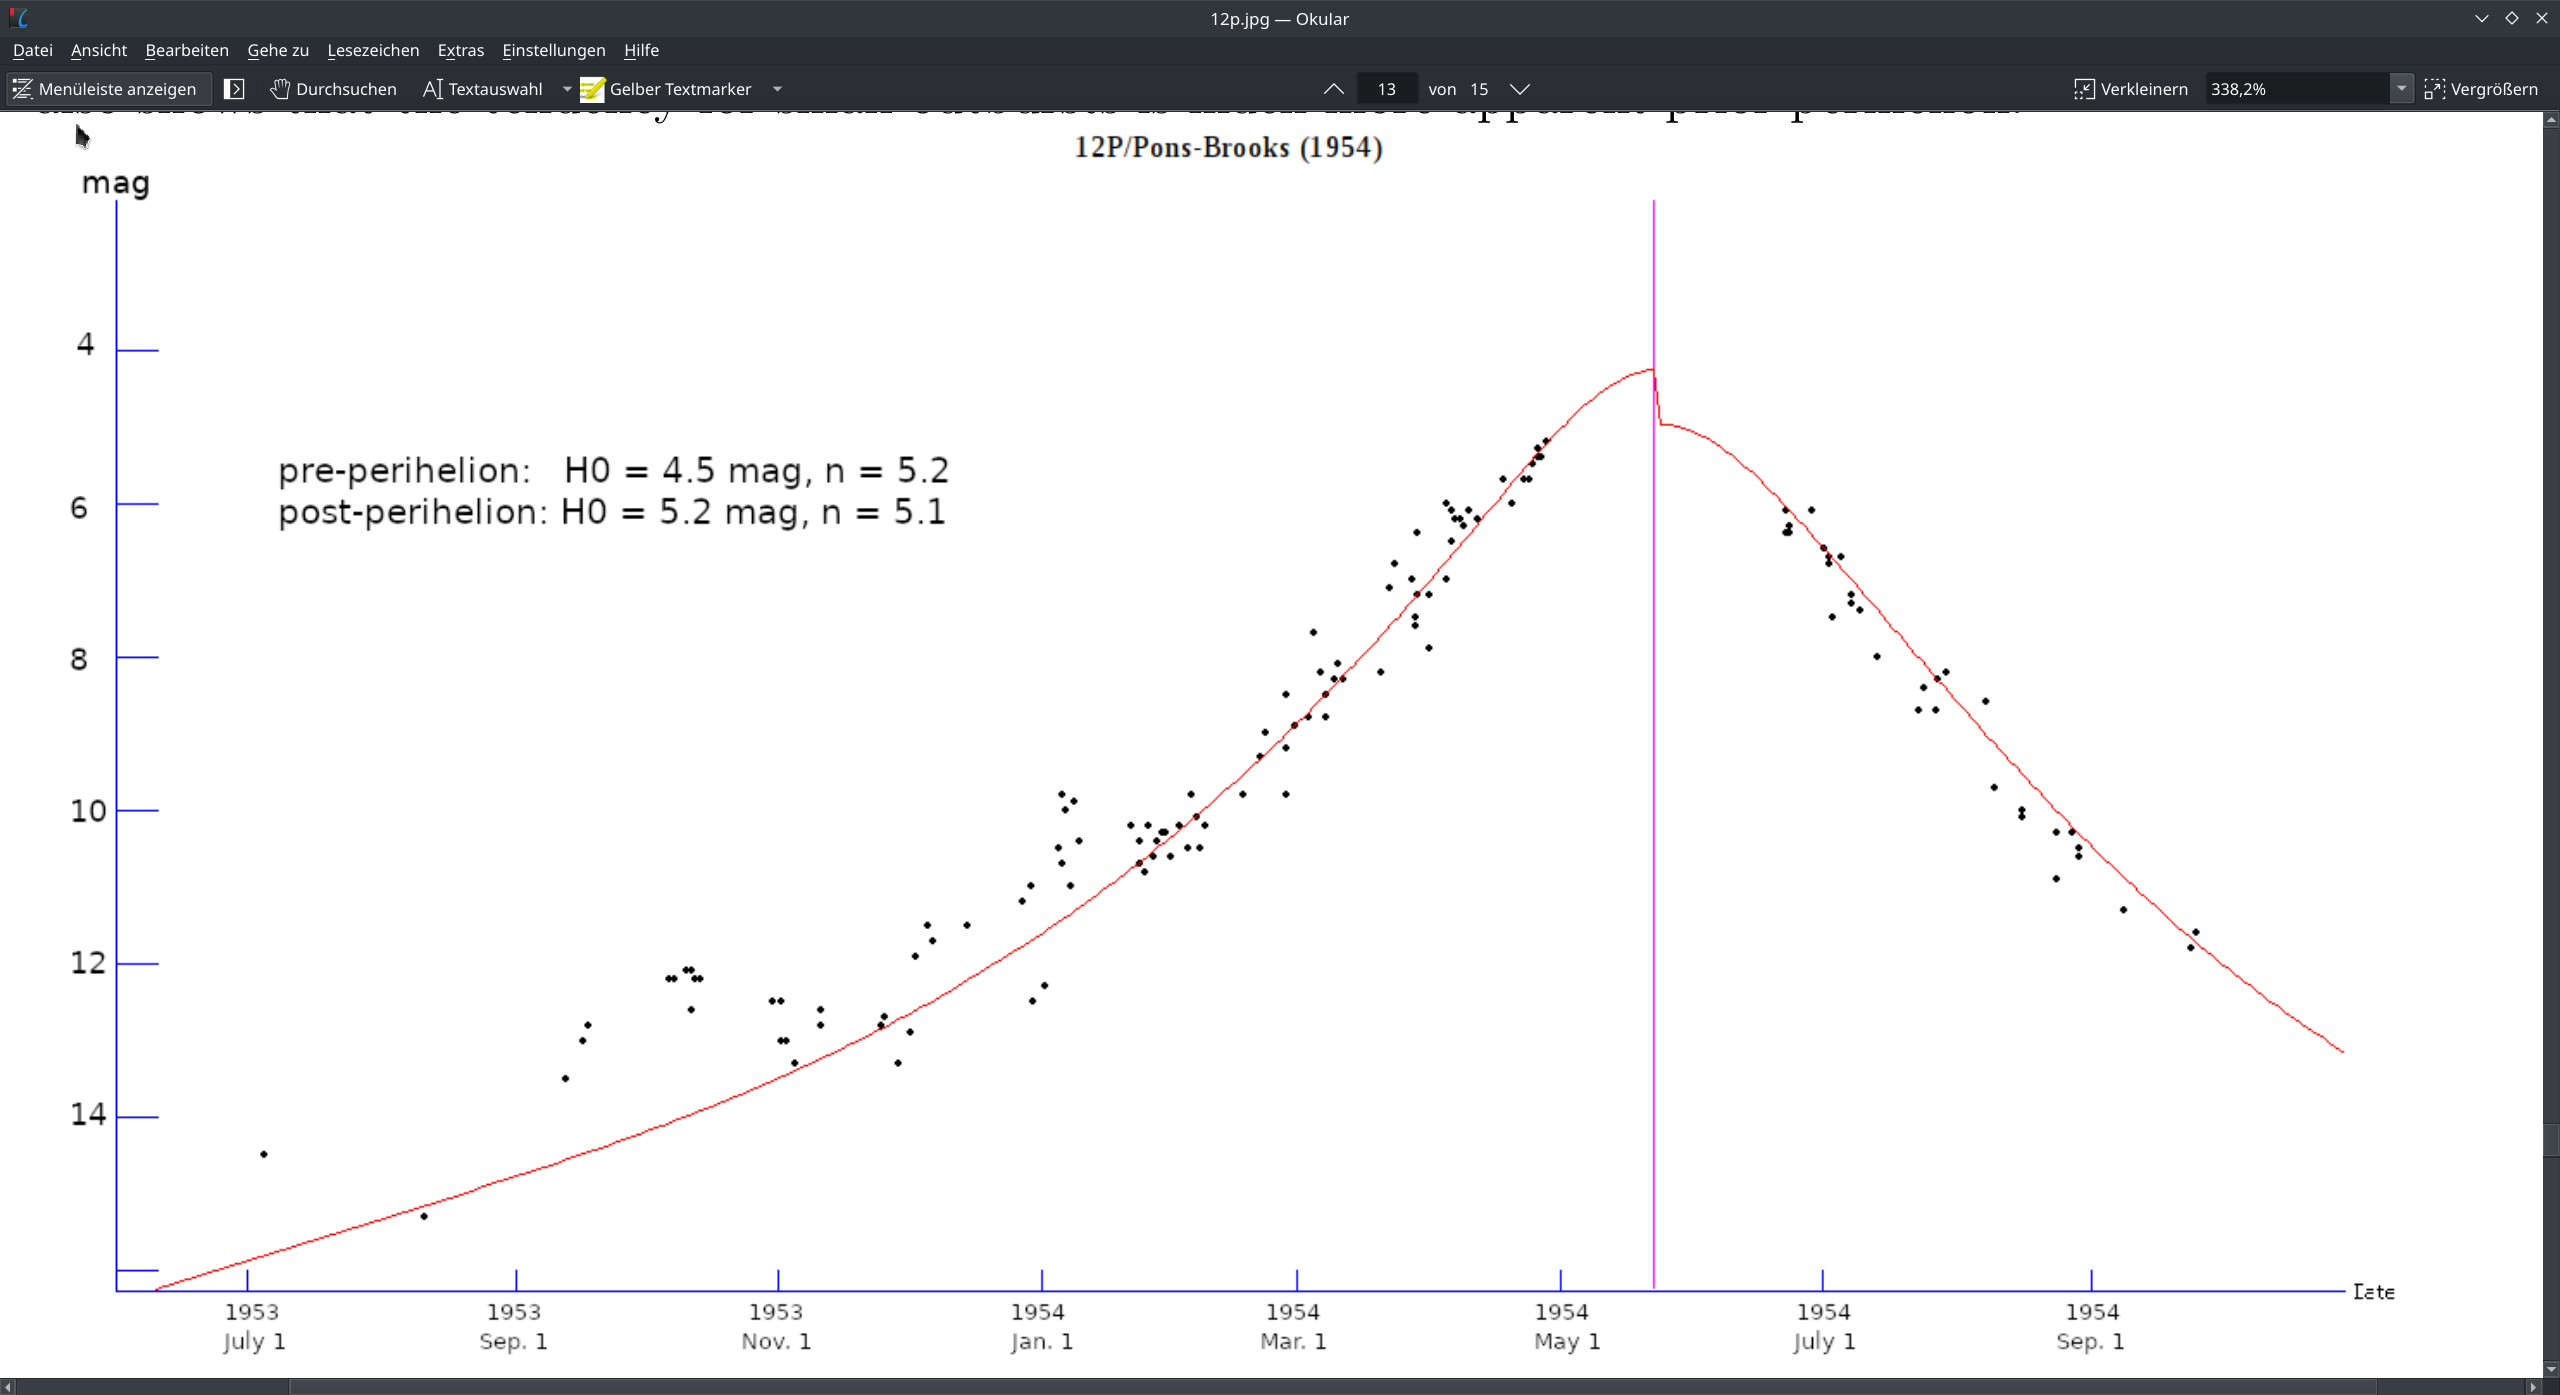Click the Okular app icon in titlebar
The height and width of the screenshot is (1395, 2560).
tap(19, 18)
